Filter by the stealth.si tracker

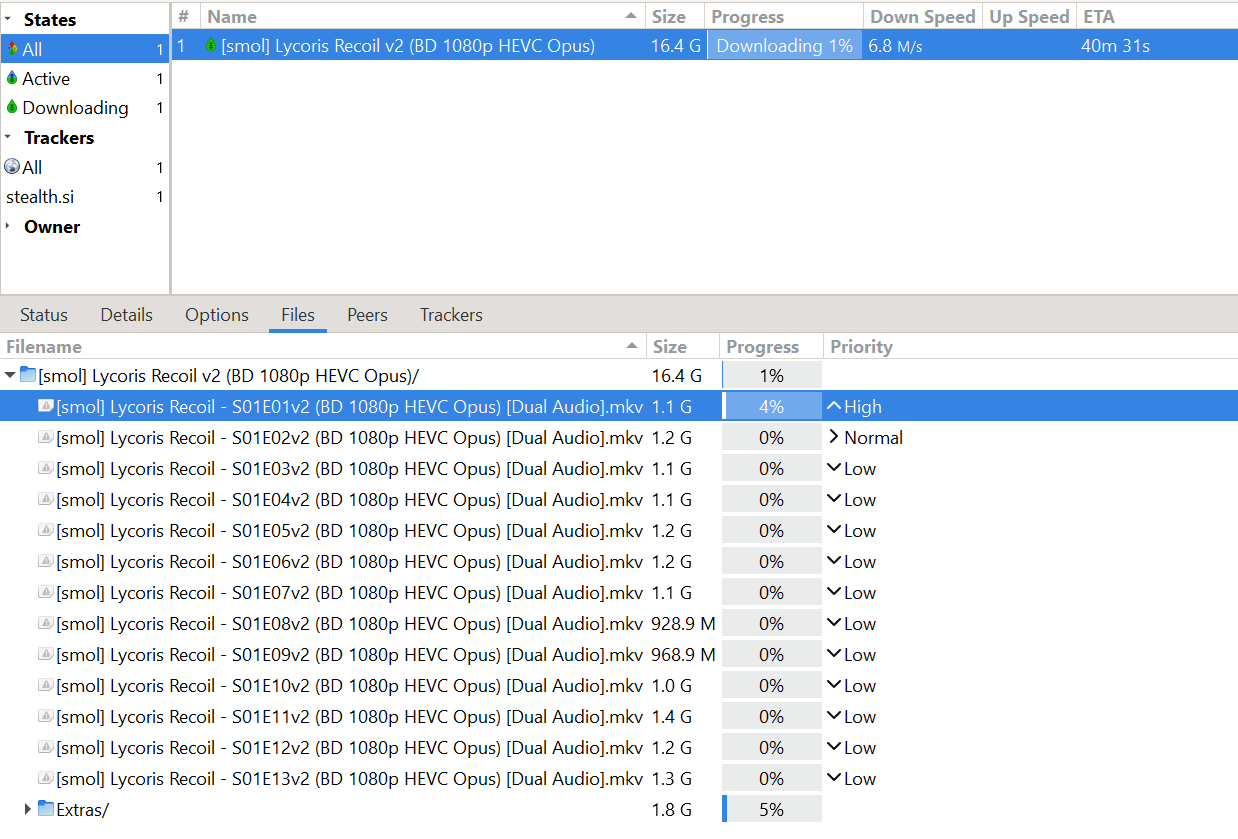click(84, 197)
